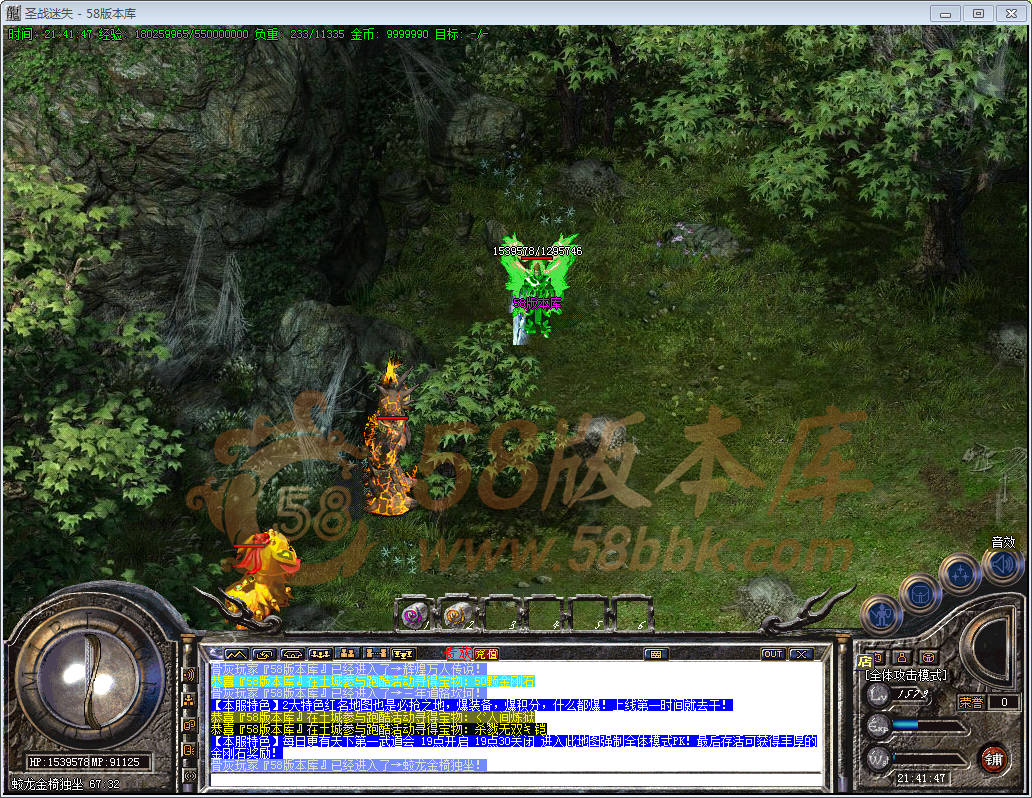Click the 21:41:47 clock in right panel
Screen dimensions: 1032x798
click(x=921, y=778)
